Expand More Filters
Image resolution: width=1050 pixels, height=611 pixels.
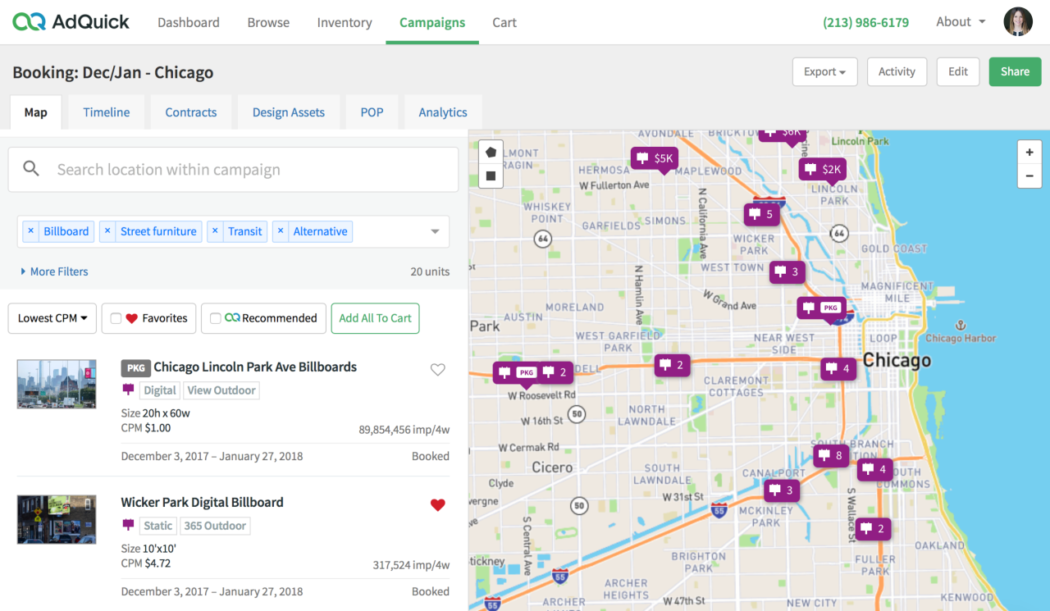(54, 271)
